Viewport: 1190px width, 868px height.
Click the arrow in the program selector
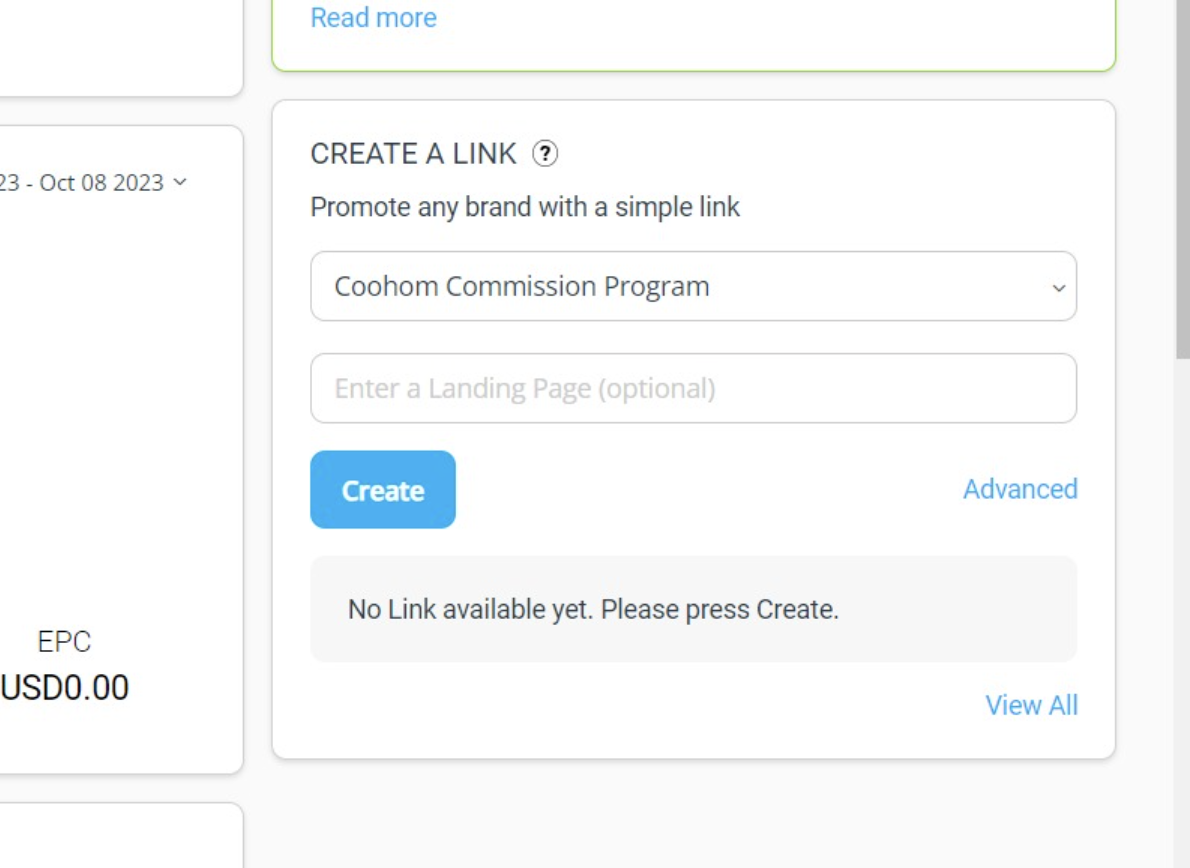coord(1059,288)
